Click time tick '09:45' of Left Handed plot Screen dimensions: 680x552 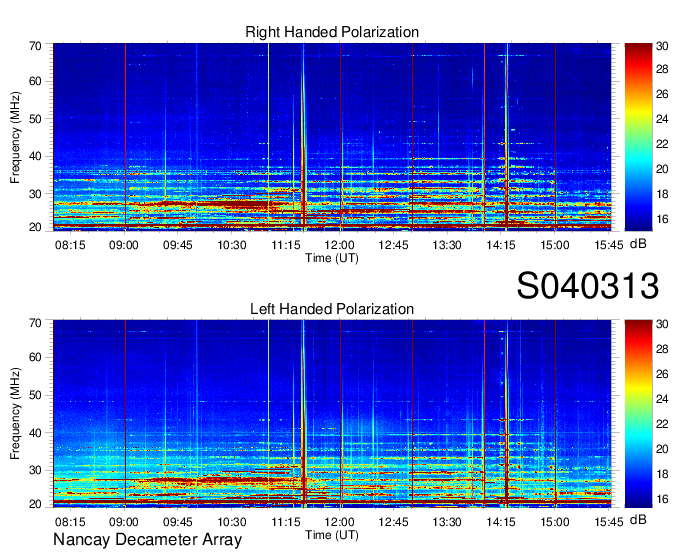coord(177,522)
